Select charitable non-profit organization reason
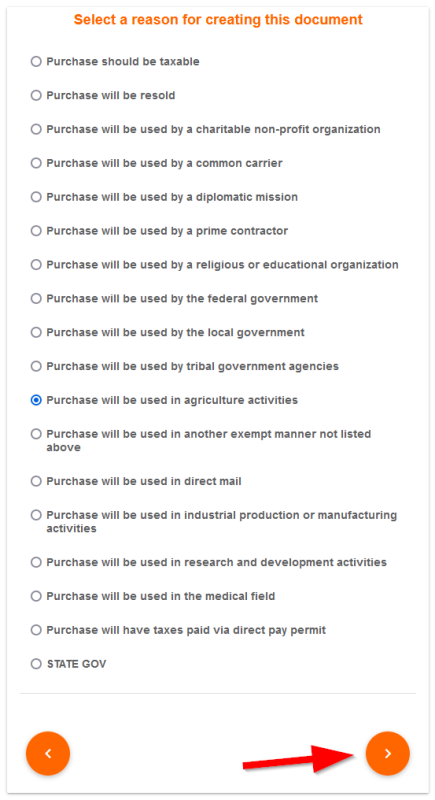 click(36, 129)
